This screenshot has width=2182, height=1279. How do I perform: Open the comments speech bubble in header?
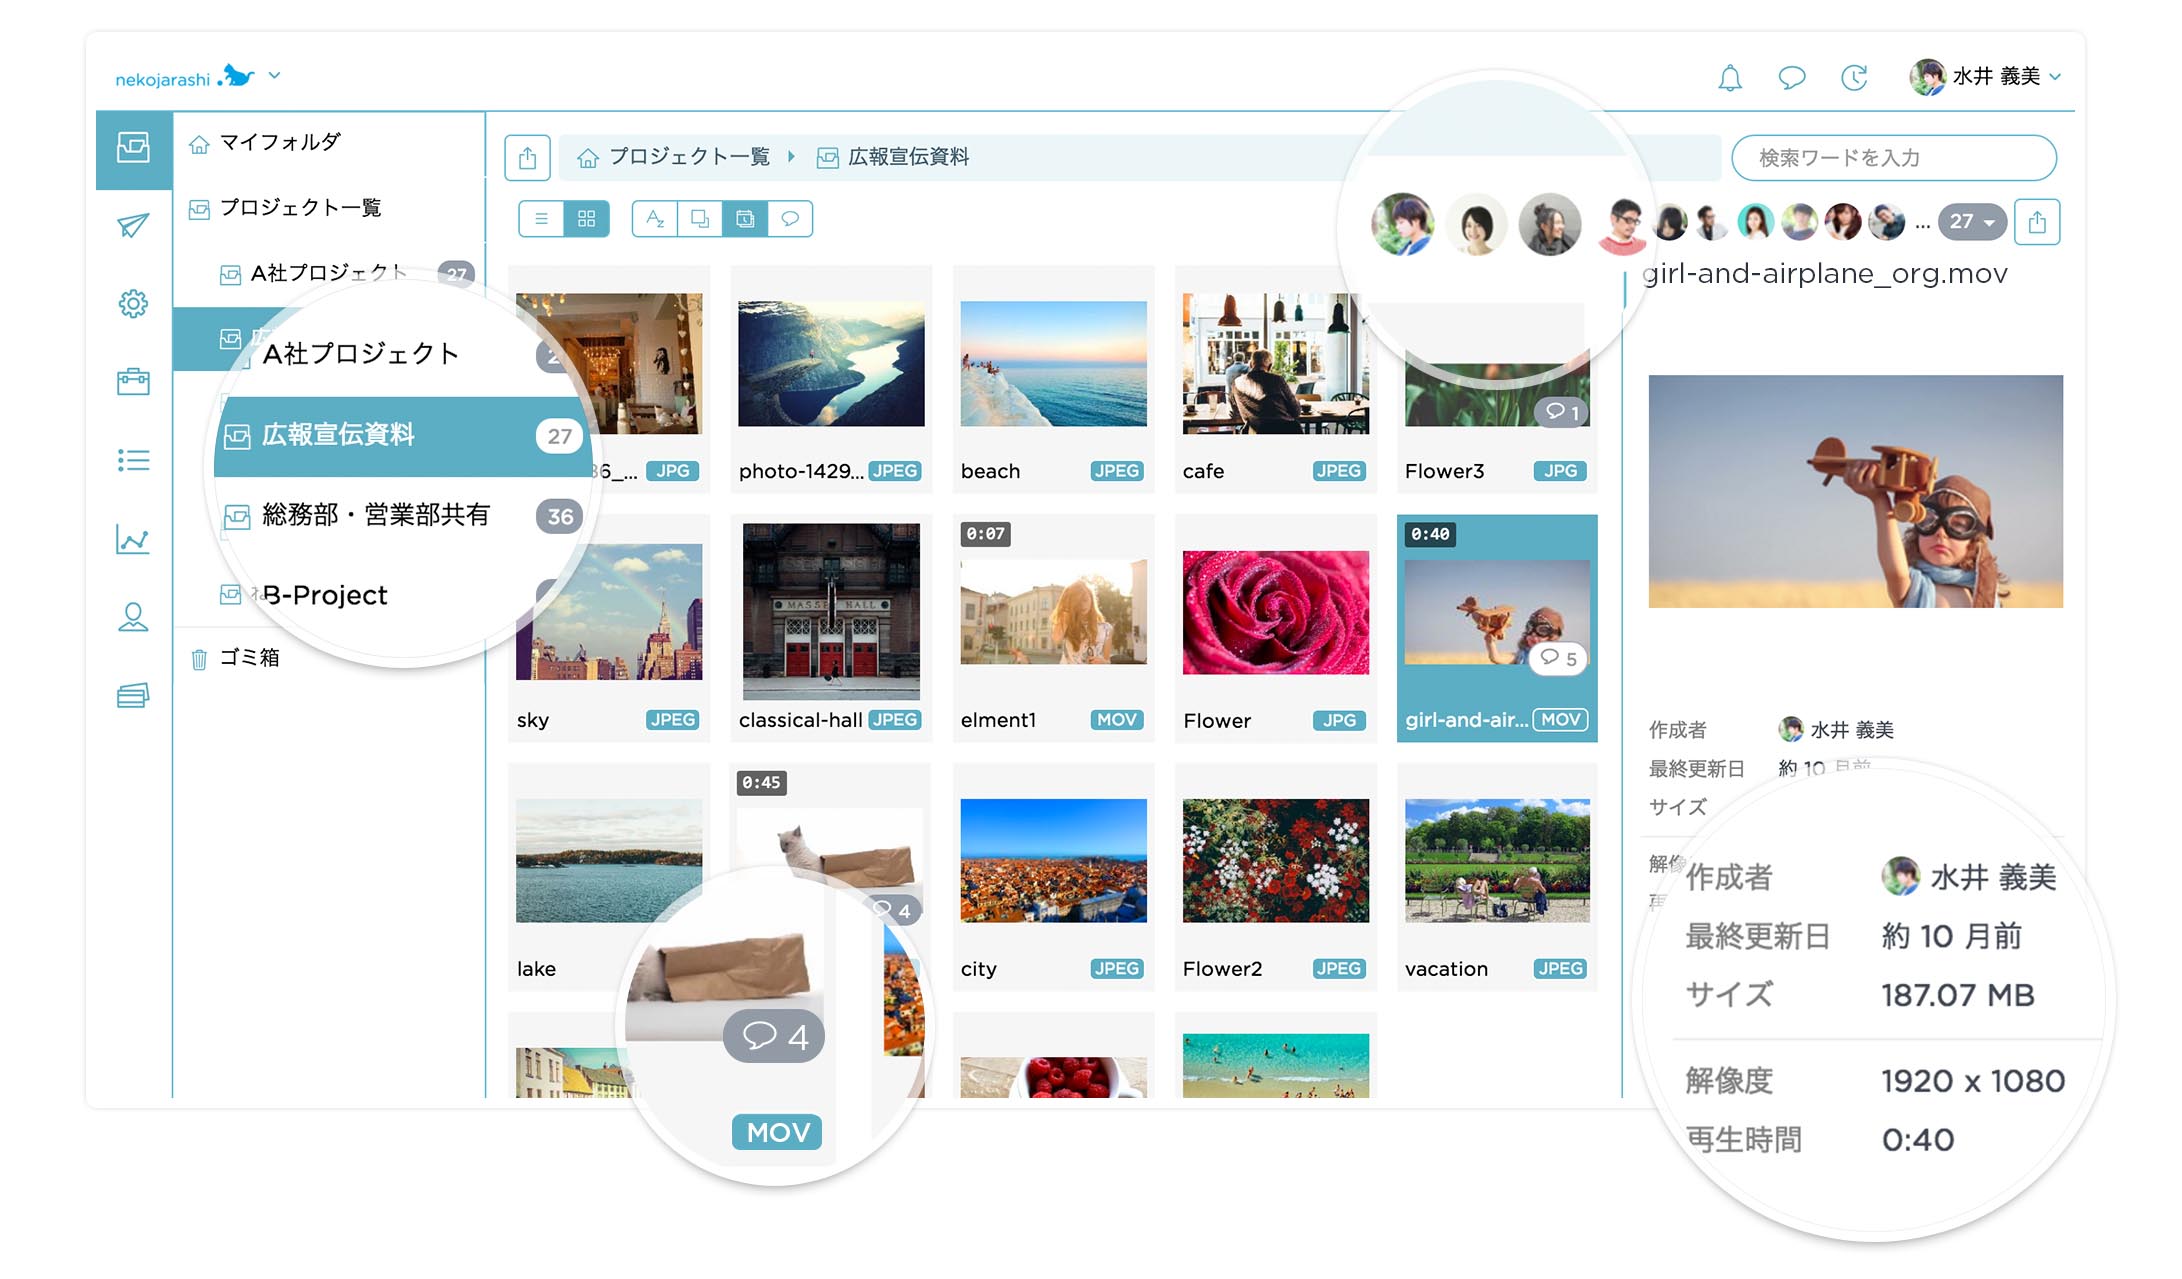pyautogui.click(x=1791, y=77)
